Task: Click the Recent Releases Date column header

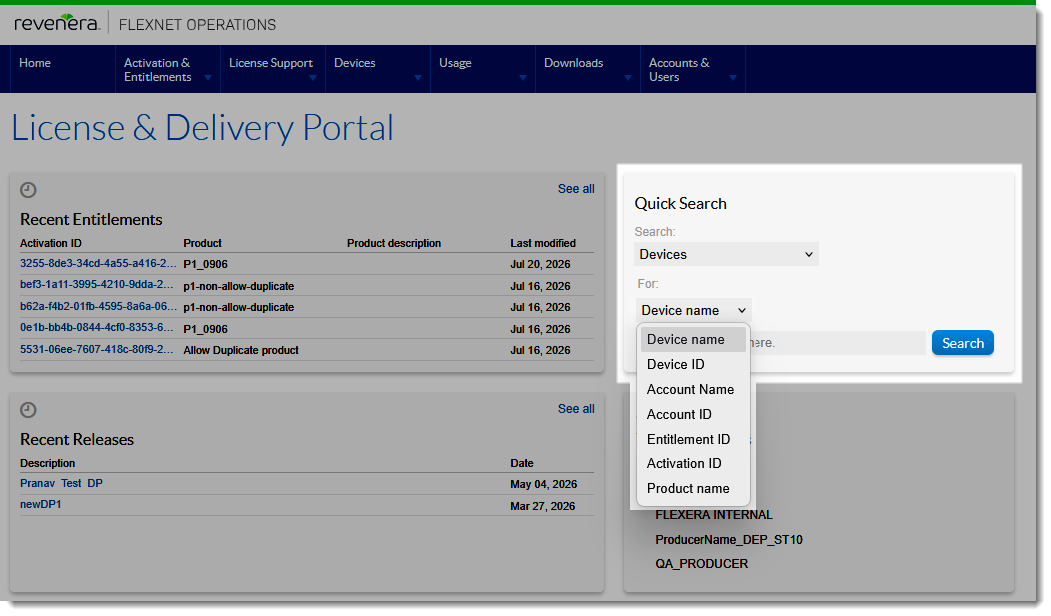Action: click(521, 463)
